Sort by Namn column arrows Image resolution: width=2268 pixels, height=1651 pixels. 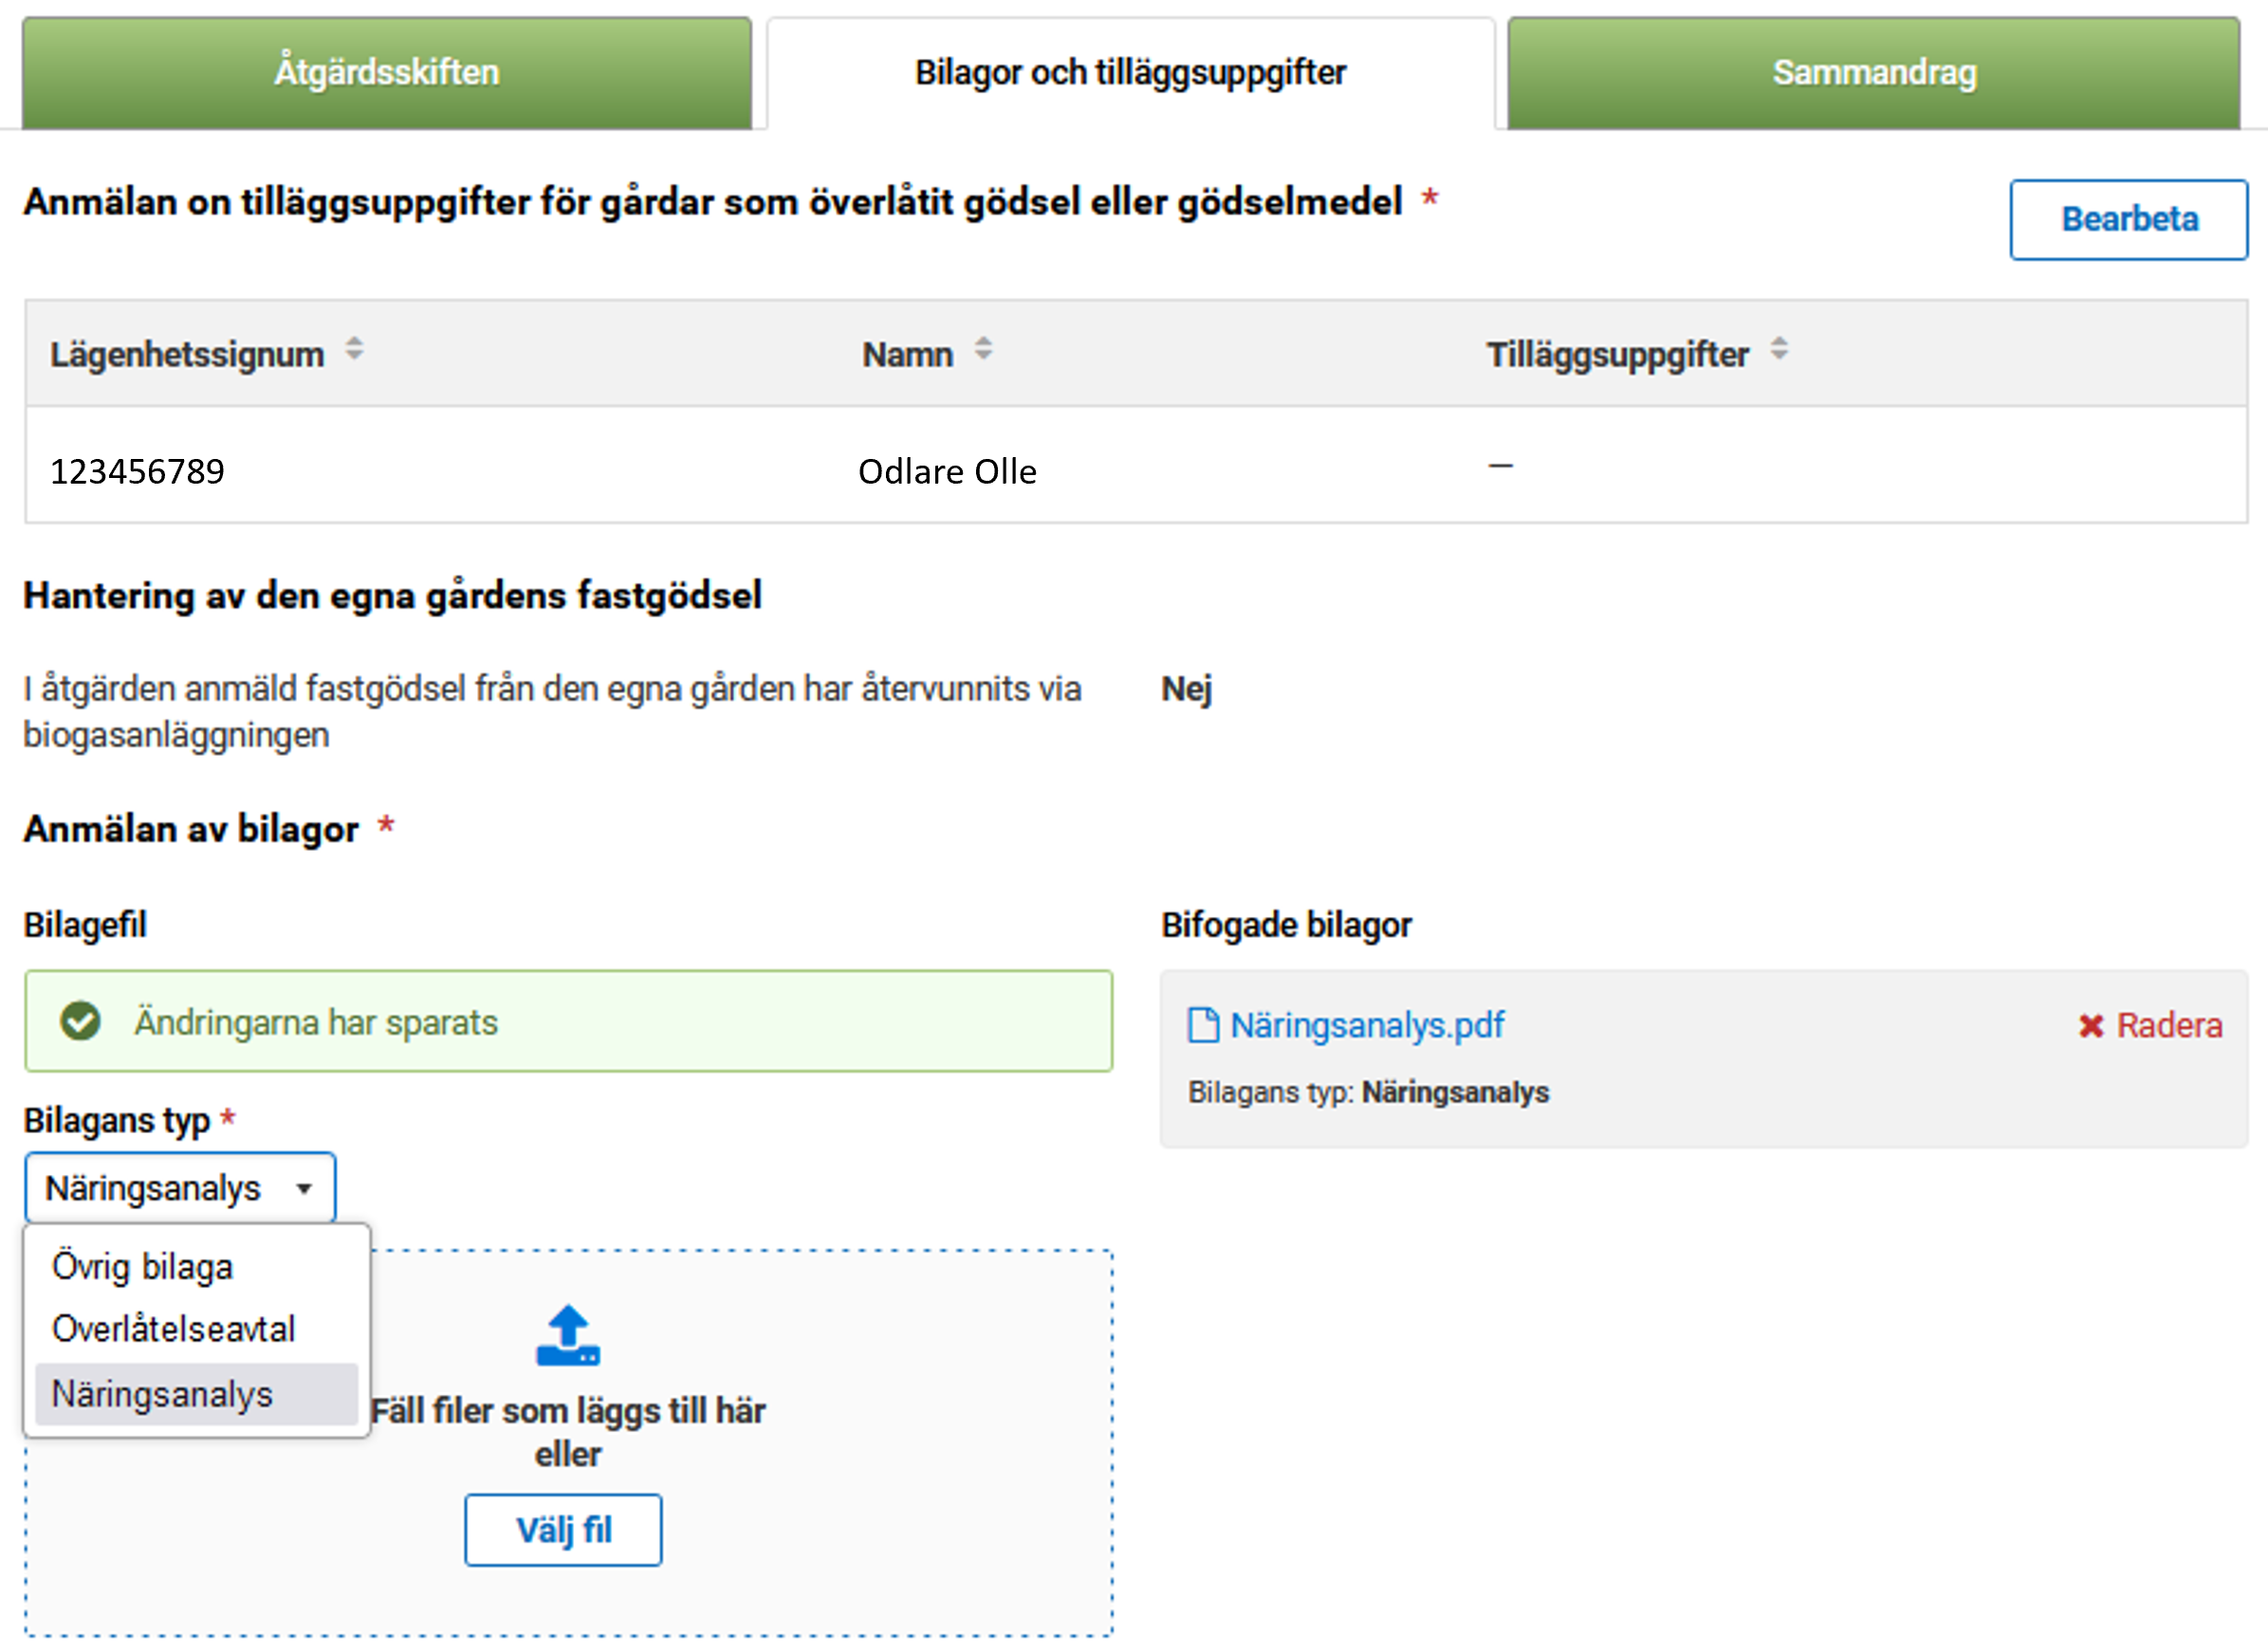click(x=983, y=350)
